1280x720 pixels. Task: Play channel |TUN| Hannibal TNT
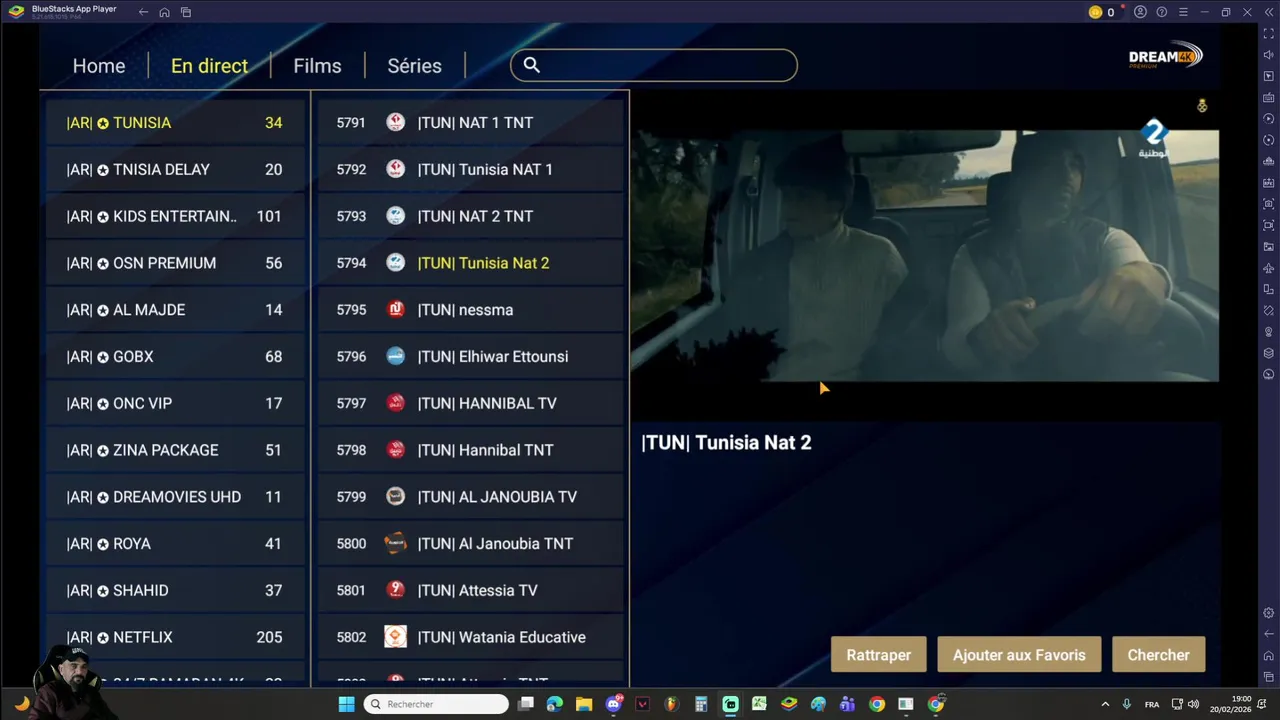point(471,450)
